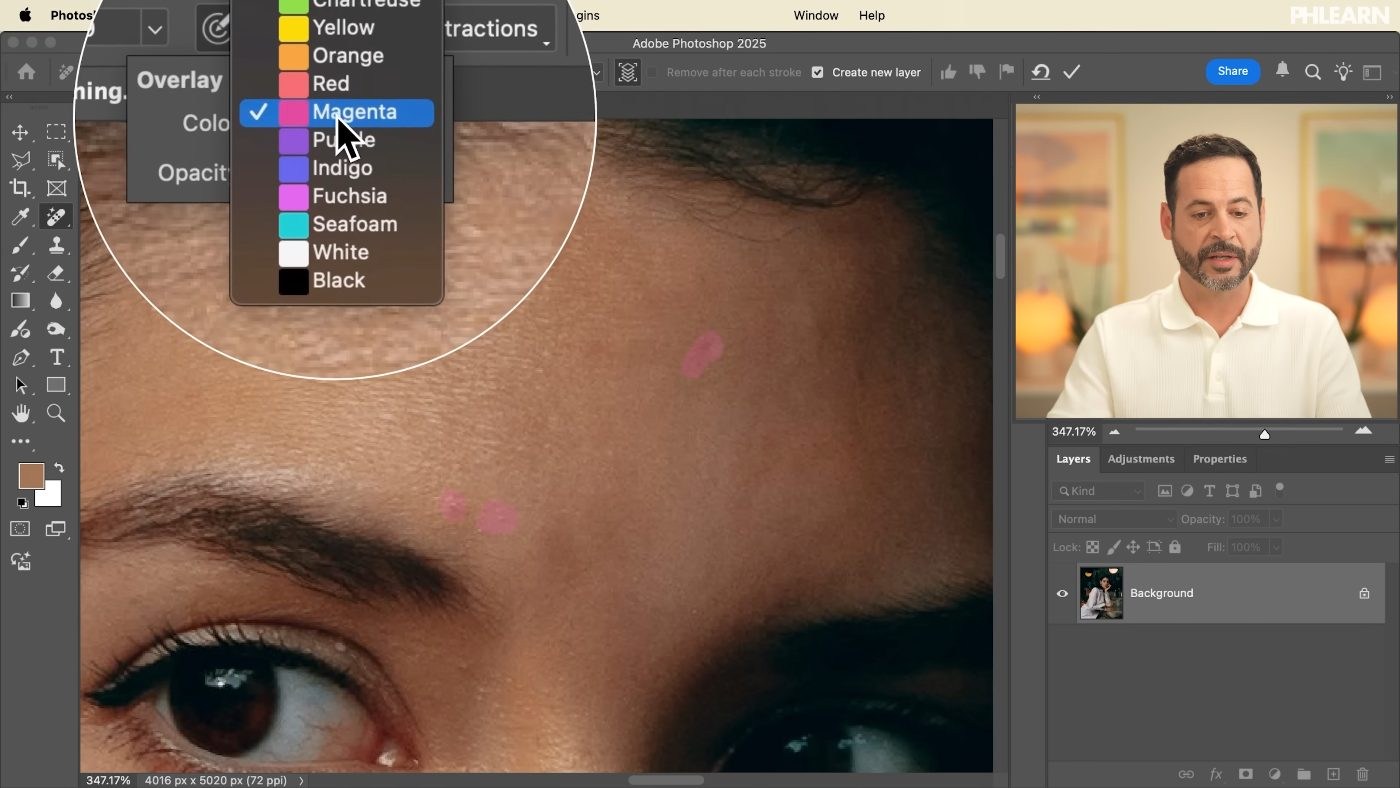Switch to the Adjustments tab
The height and width of the screenshot is (788, 1400).
pyautogui.click(x=1141, y=459)
